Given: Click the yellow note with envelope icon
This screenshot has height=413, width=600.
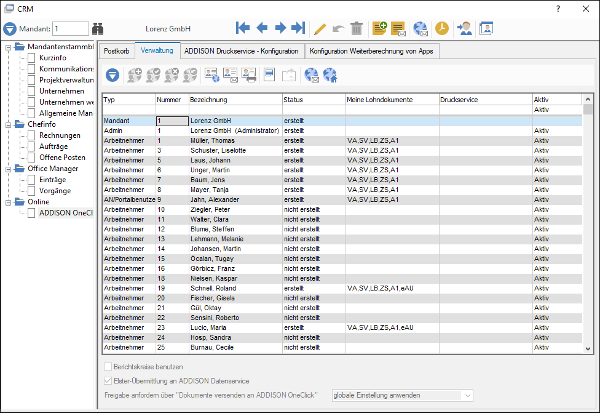Looking at the screenshot, I should tap(398, 29).
